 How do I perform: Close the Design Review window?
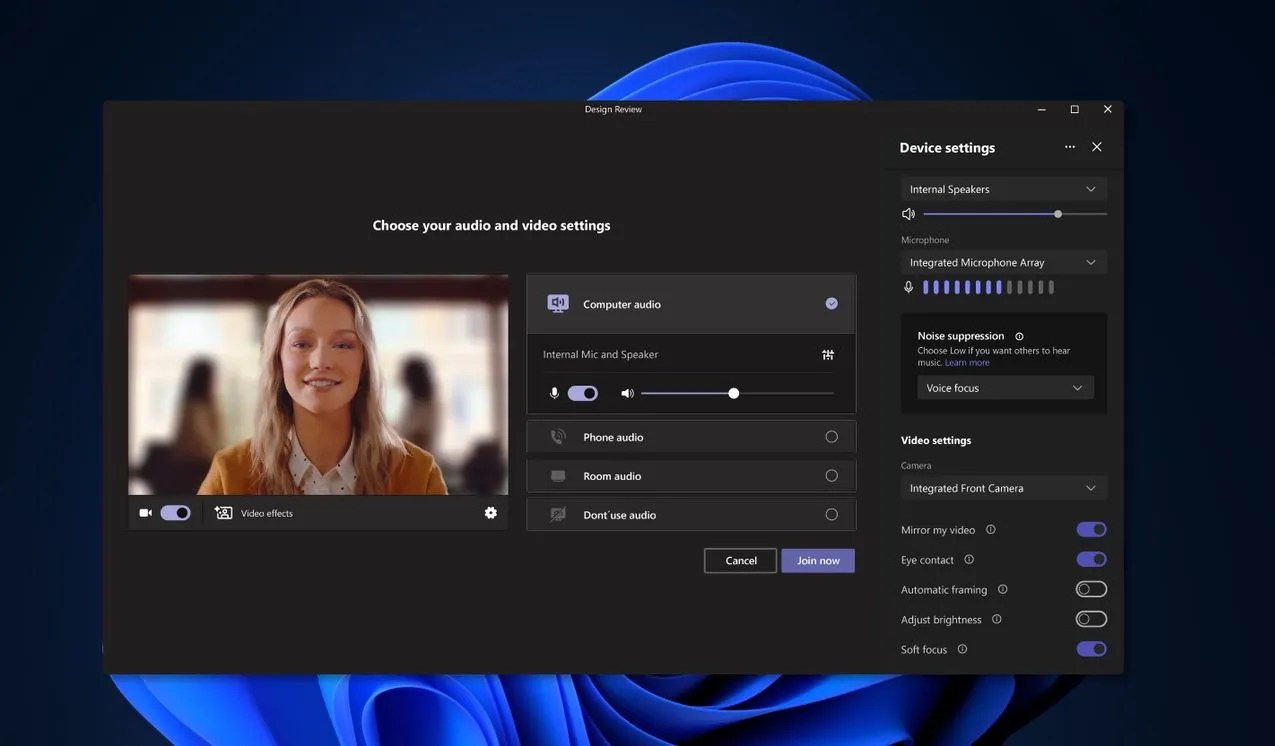pos(1108,110)
